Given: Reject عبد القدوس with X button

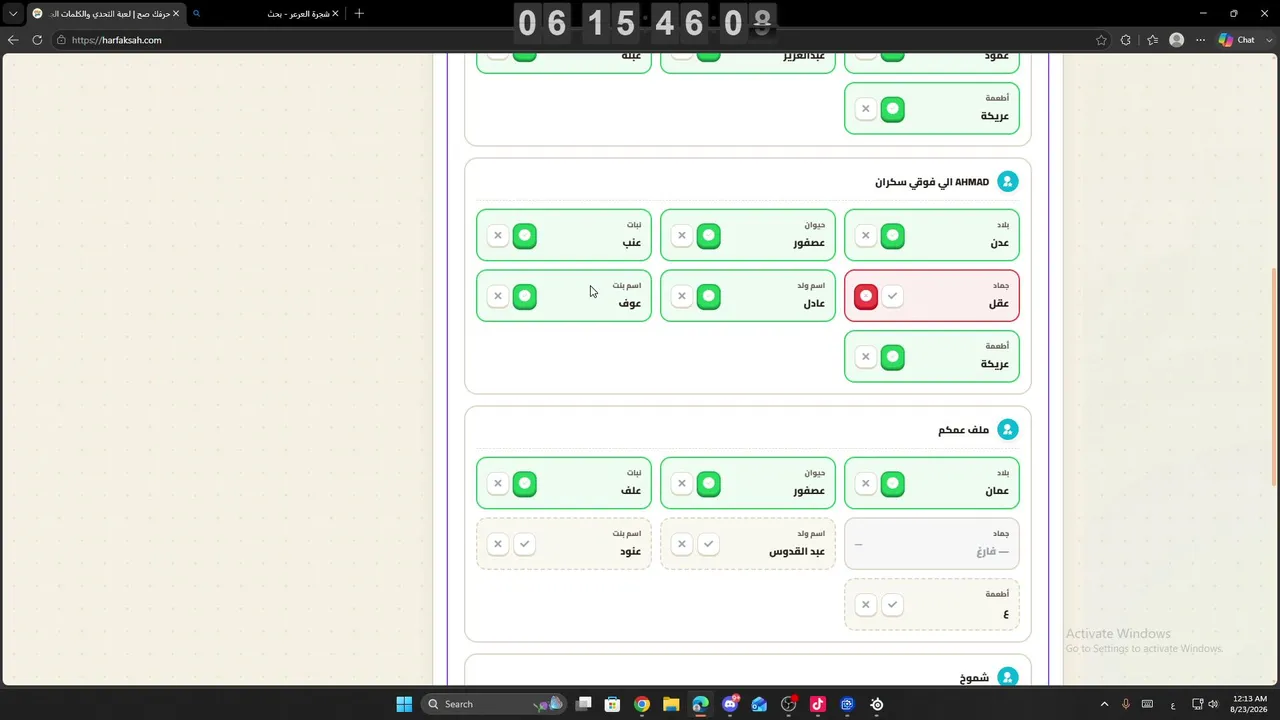Looking at the screenshot, I should click(x=682, y=545).
